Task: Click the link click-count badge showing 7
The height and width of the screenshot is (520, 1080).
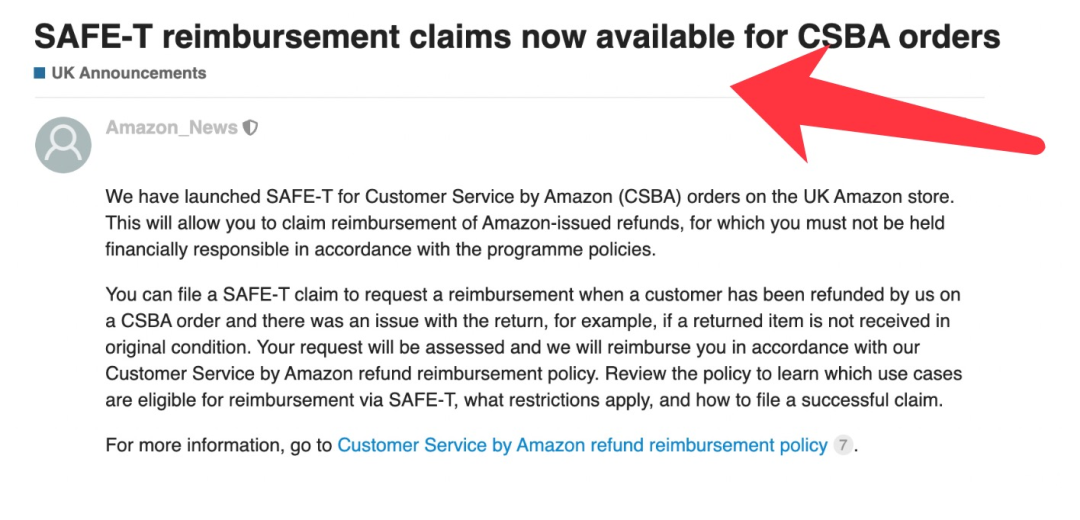Action: [x=842, y=446]
